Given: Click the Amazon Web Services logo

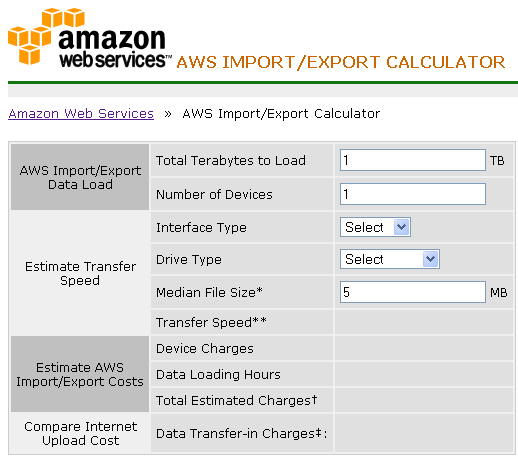Looking at the screenshot, I should point(90,37).
